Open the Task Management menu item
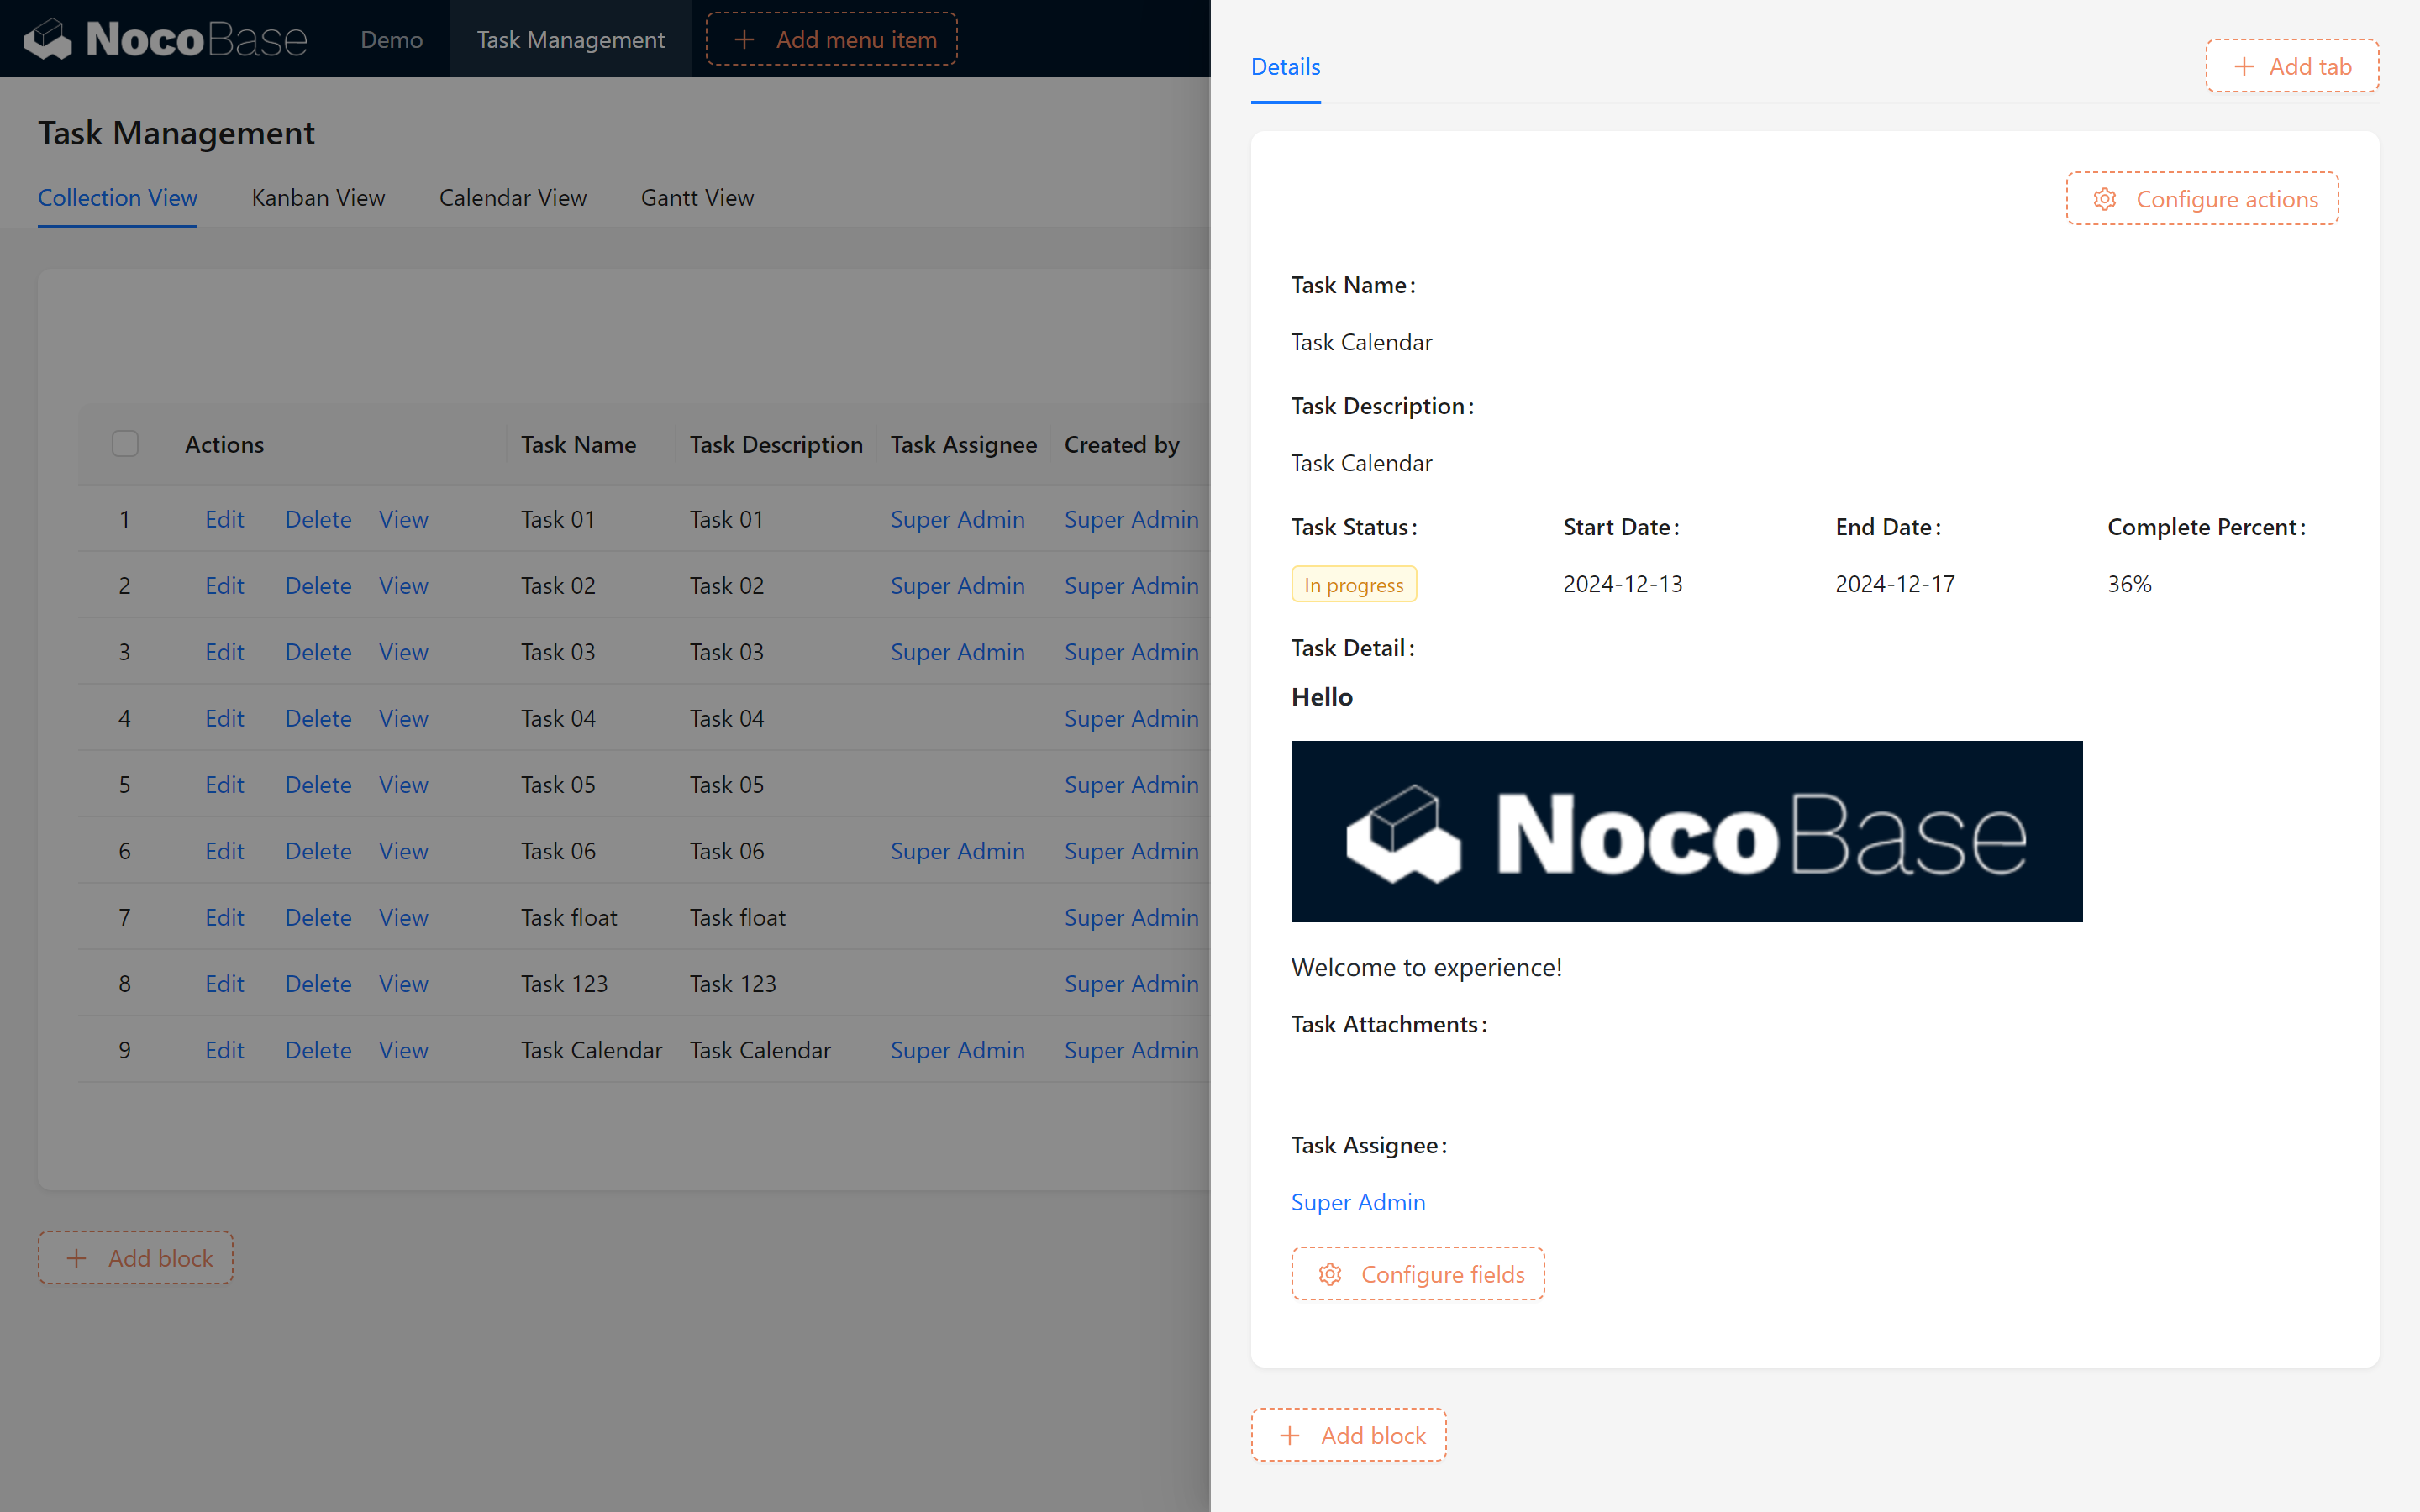The height and width of the screenshot is (1512, 2420). tap(570, 40)
